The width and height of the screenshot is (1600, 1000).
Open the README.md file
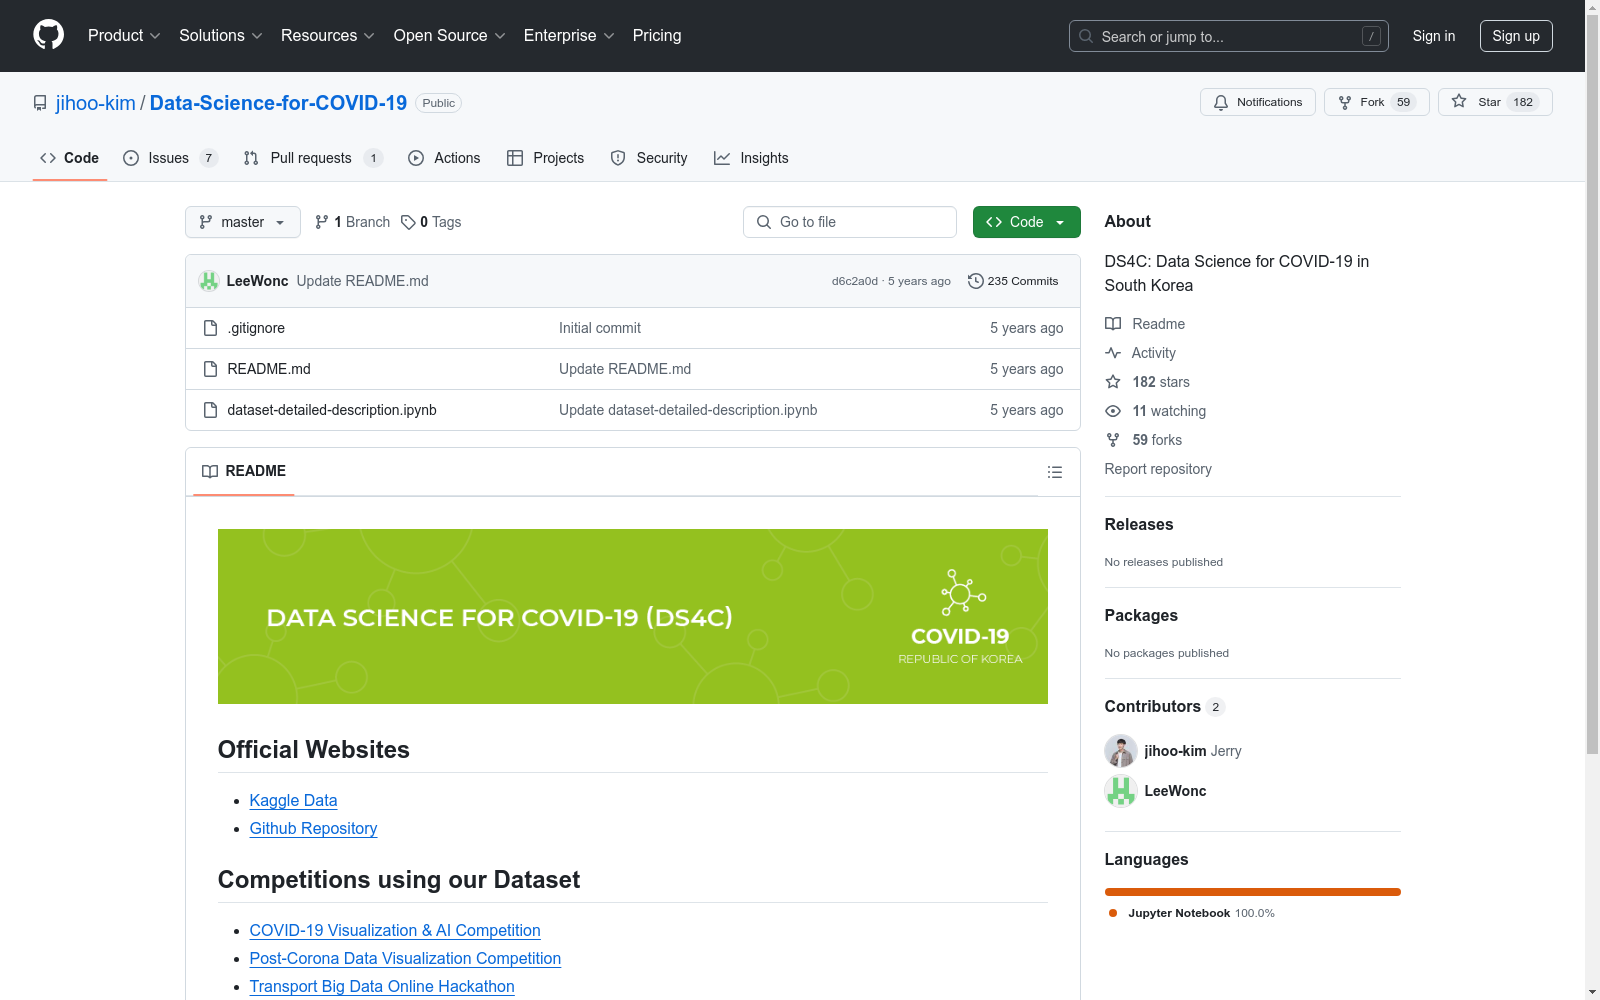pyautogui.click(x=269, y=369)
